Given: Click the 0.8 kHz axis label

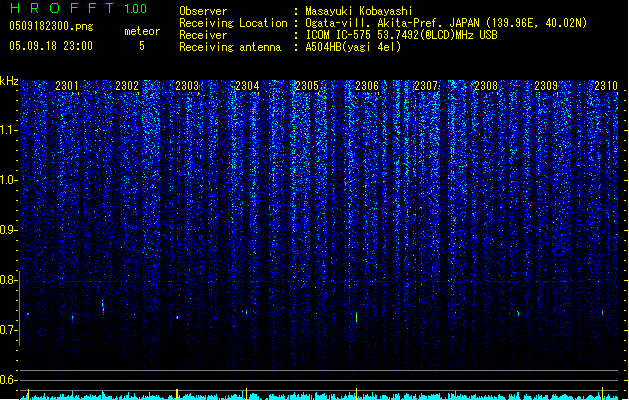Looking at the screenshot, I should [9, 280].
